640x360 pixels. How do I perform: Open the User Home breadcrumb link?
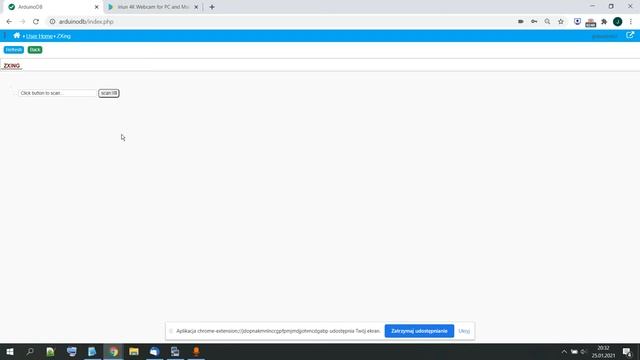point(40,36)
